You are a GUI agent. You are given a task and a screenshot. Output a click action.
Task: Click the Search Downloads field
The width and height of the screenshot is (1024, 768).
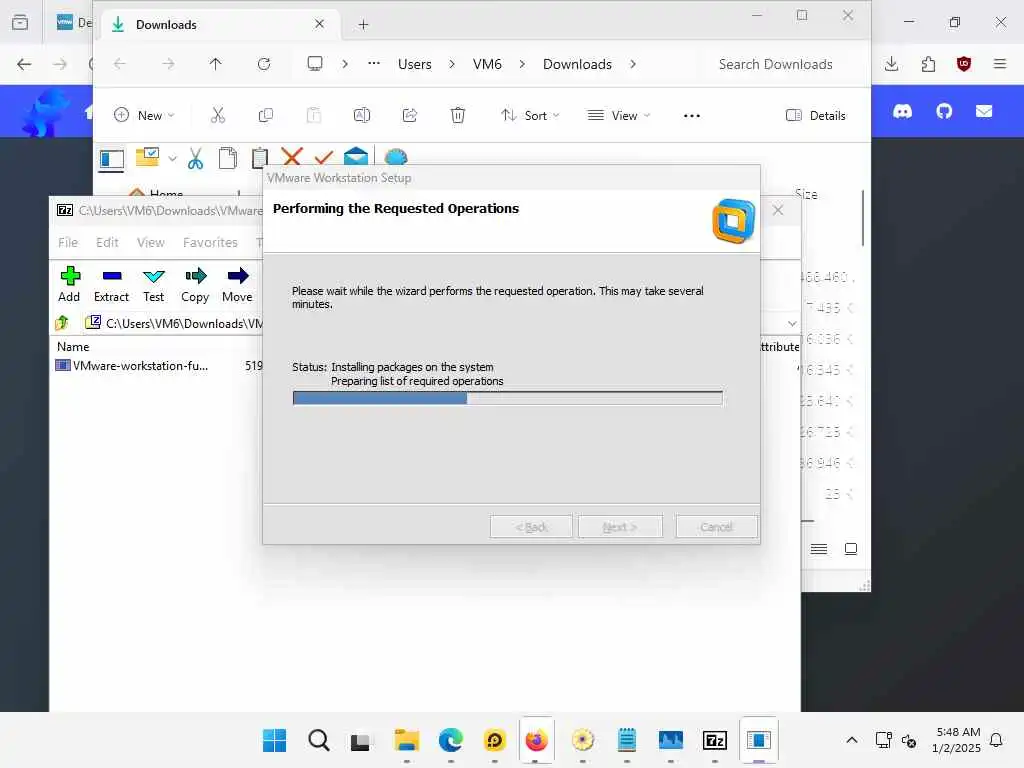point(775,64)
